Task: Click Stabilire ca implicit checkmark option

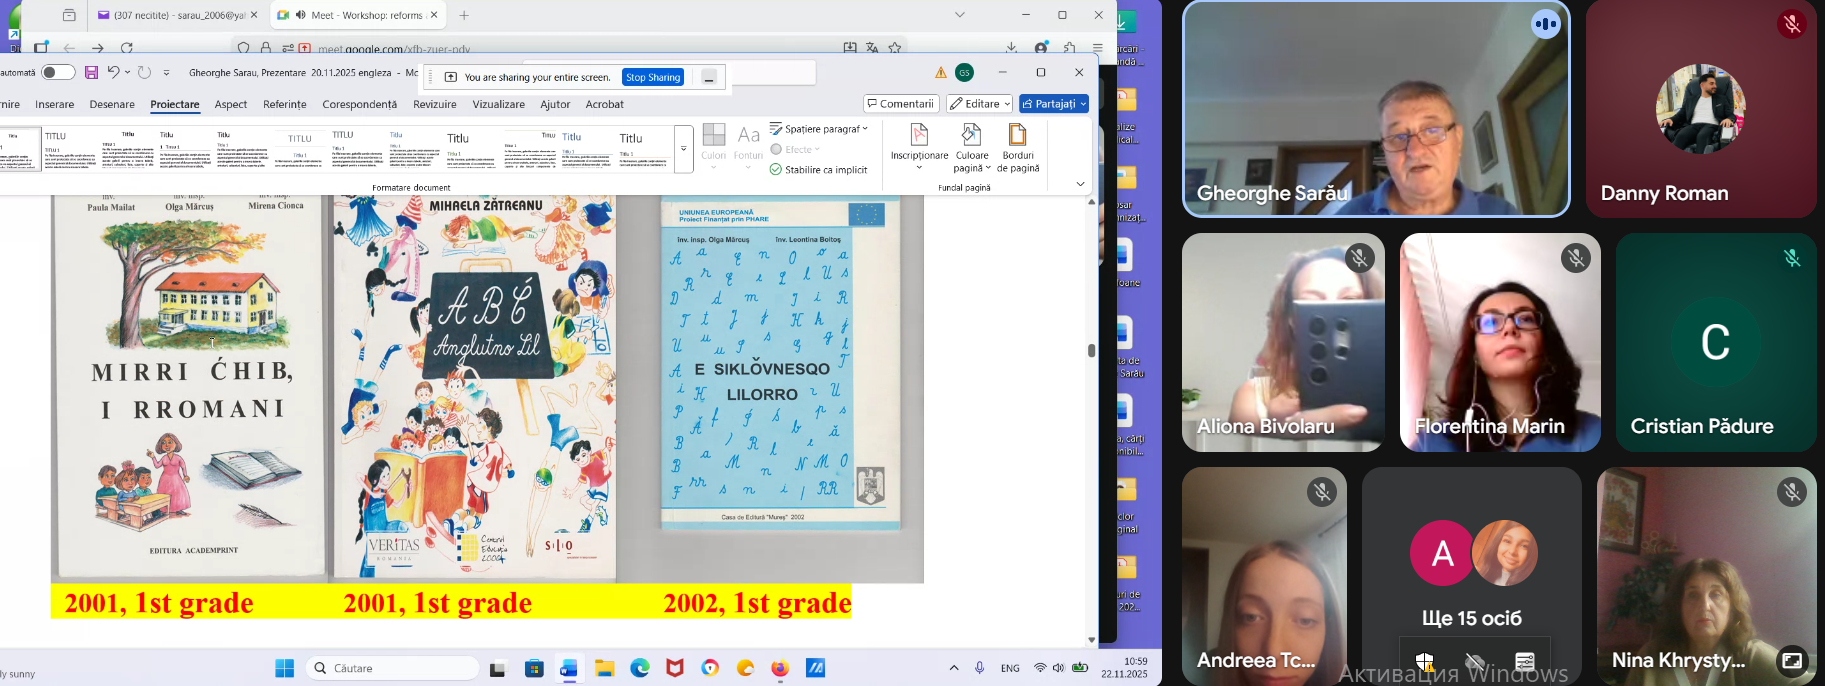Action: (819, 170)
